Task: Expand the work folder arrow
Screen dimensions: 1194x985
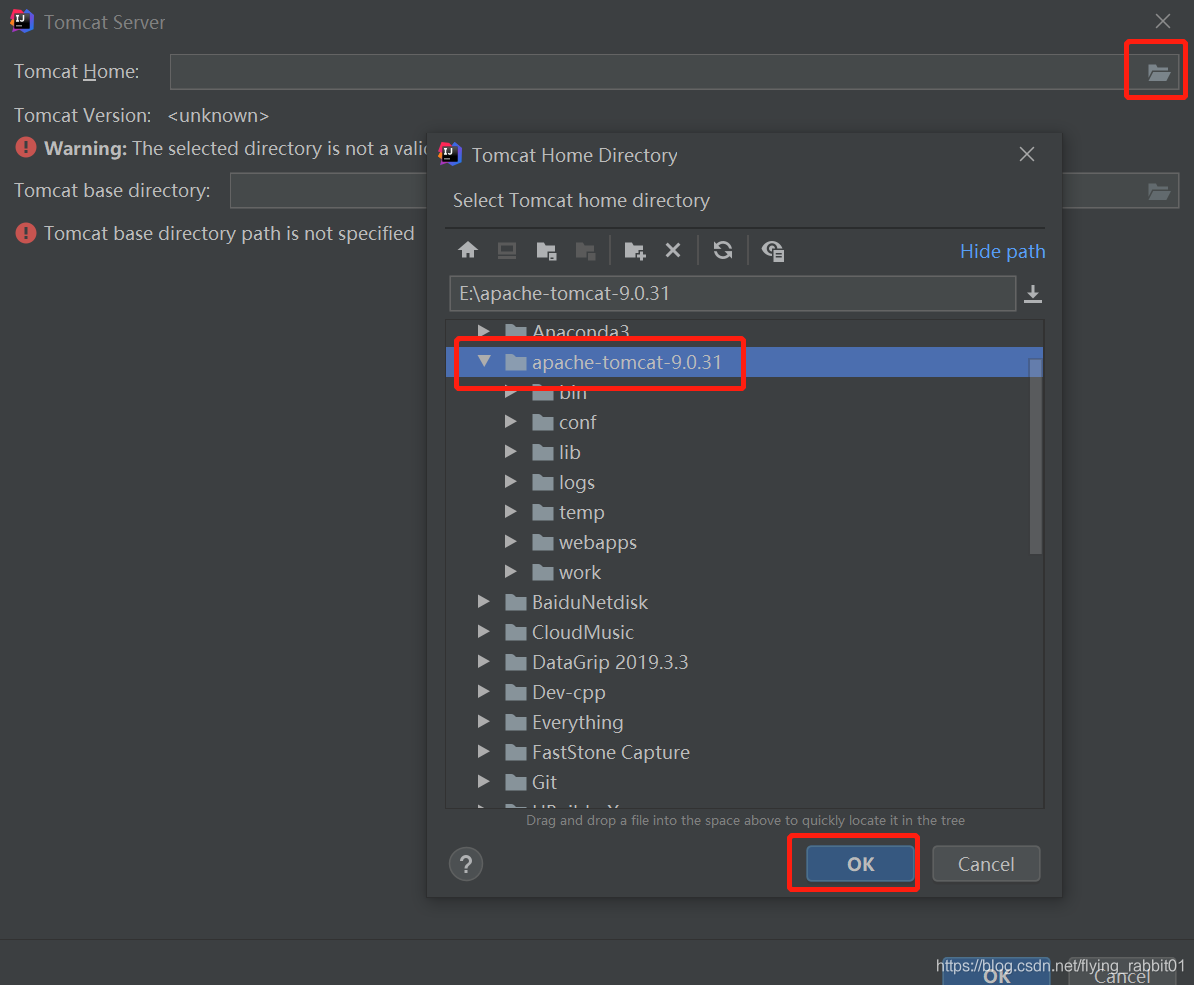Action: [x=510, y=571]
